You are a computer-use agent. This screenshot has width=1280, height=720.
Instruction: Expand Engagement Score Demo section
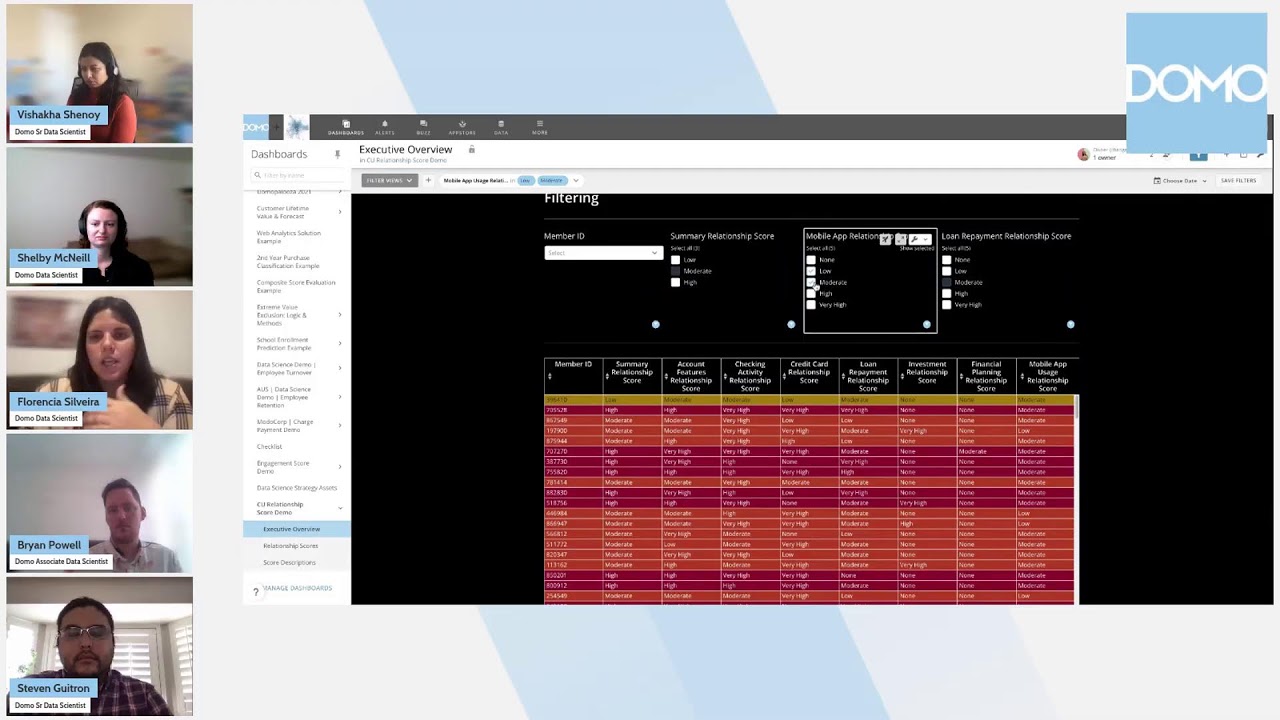(339, 467)
